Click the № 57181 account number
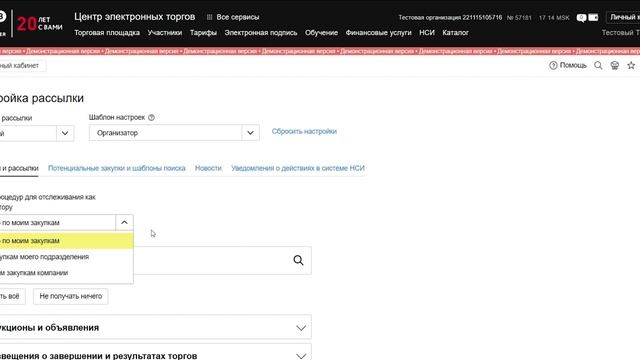Viewport: 640px width, 360px height. 519,18
